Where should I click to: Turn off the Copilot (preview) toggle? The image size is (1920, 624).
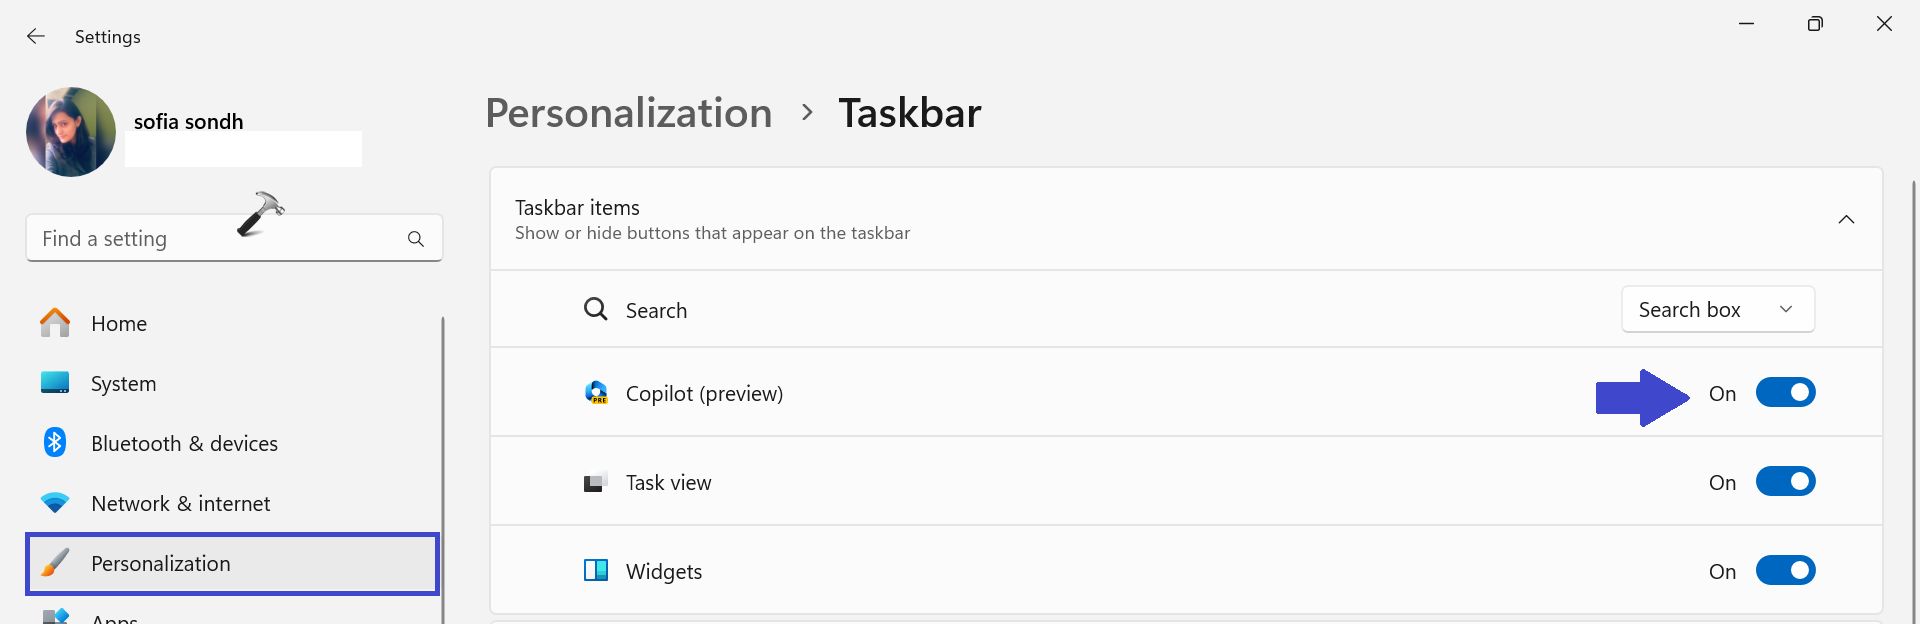pos(1785,393)
